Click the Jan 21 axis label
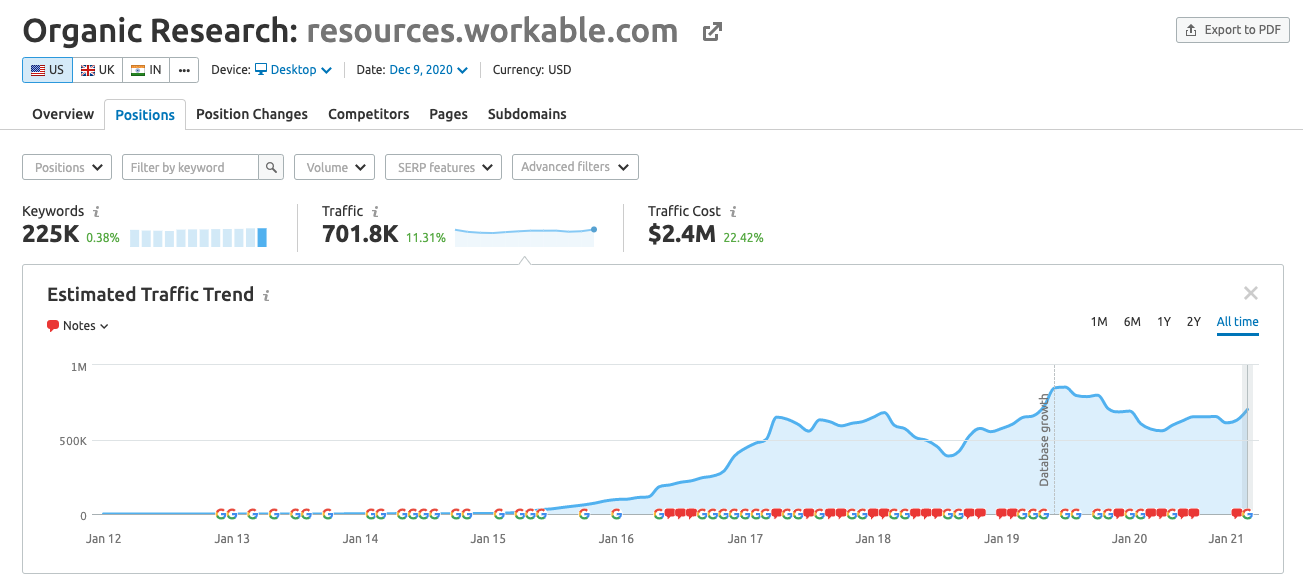 [x=1226, y=538]
